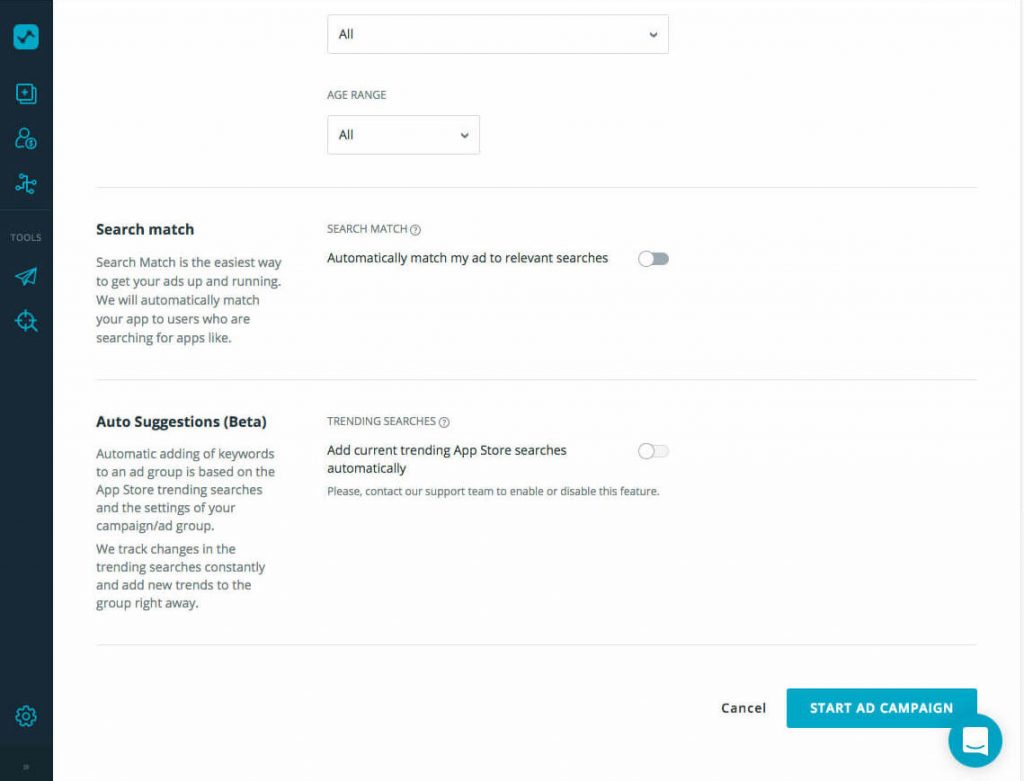Image resolution: width=1024 pixels, height=781 pixels.
Task: Click Trending Searches help icon
Action: (444, 422)
